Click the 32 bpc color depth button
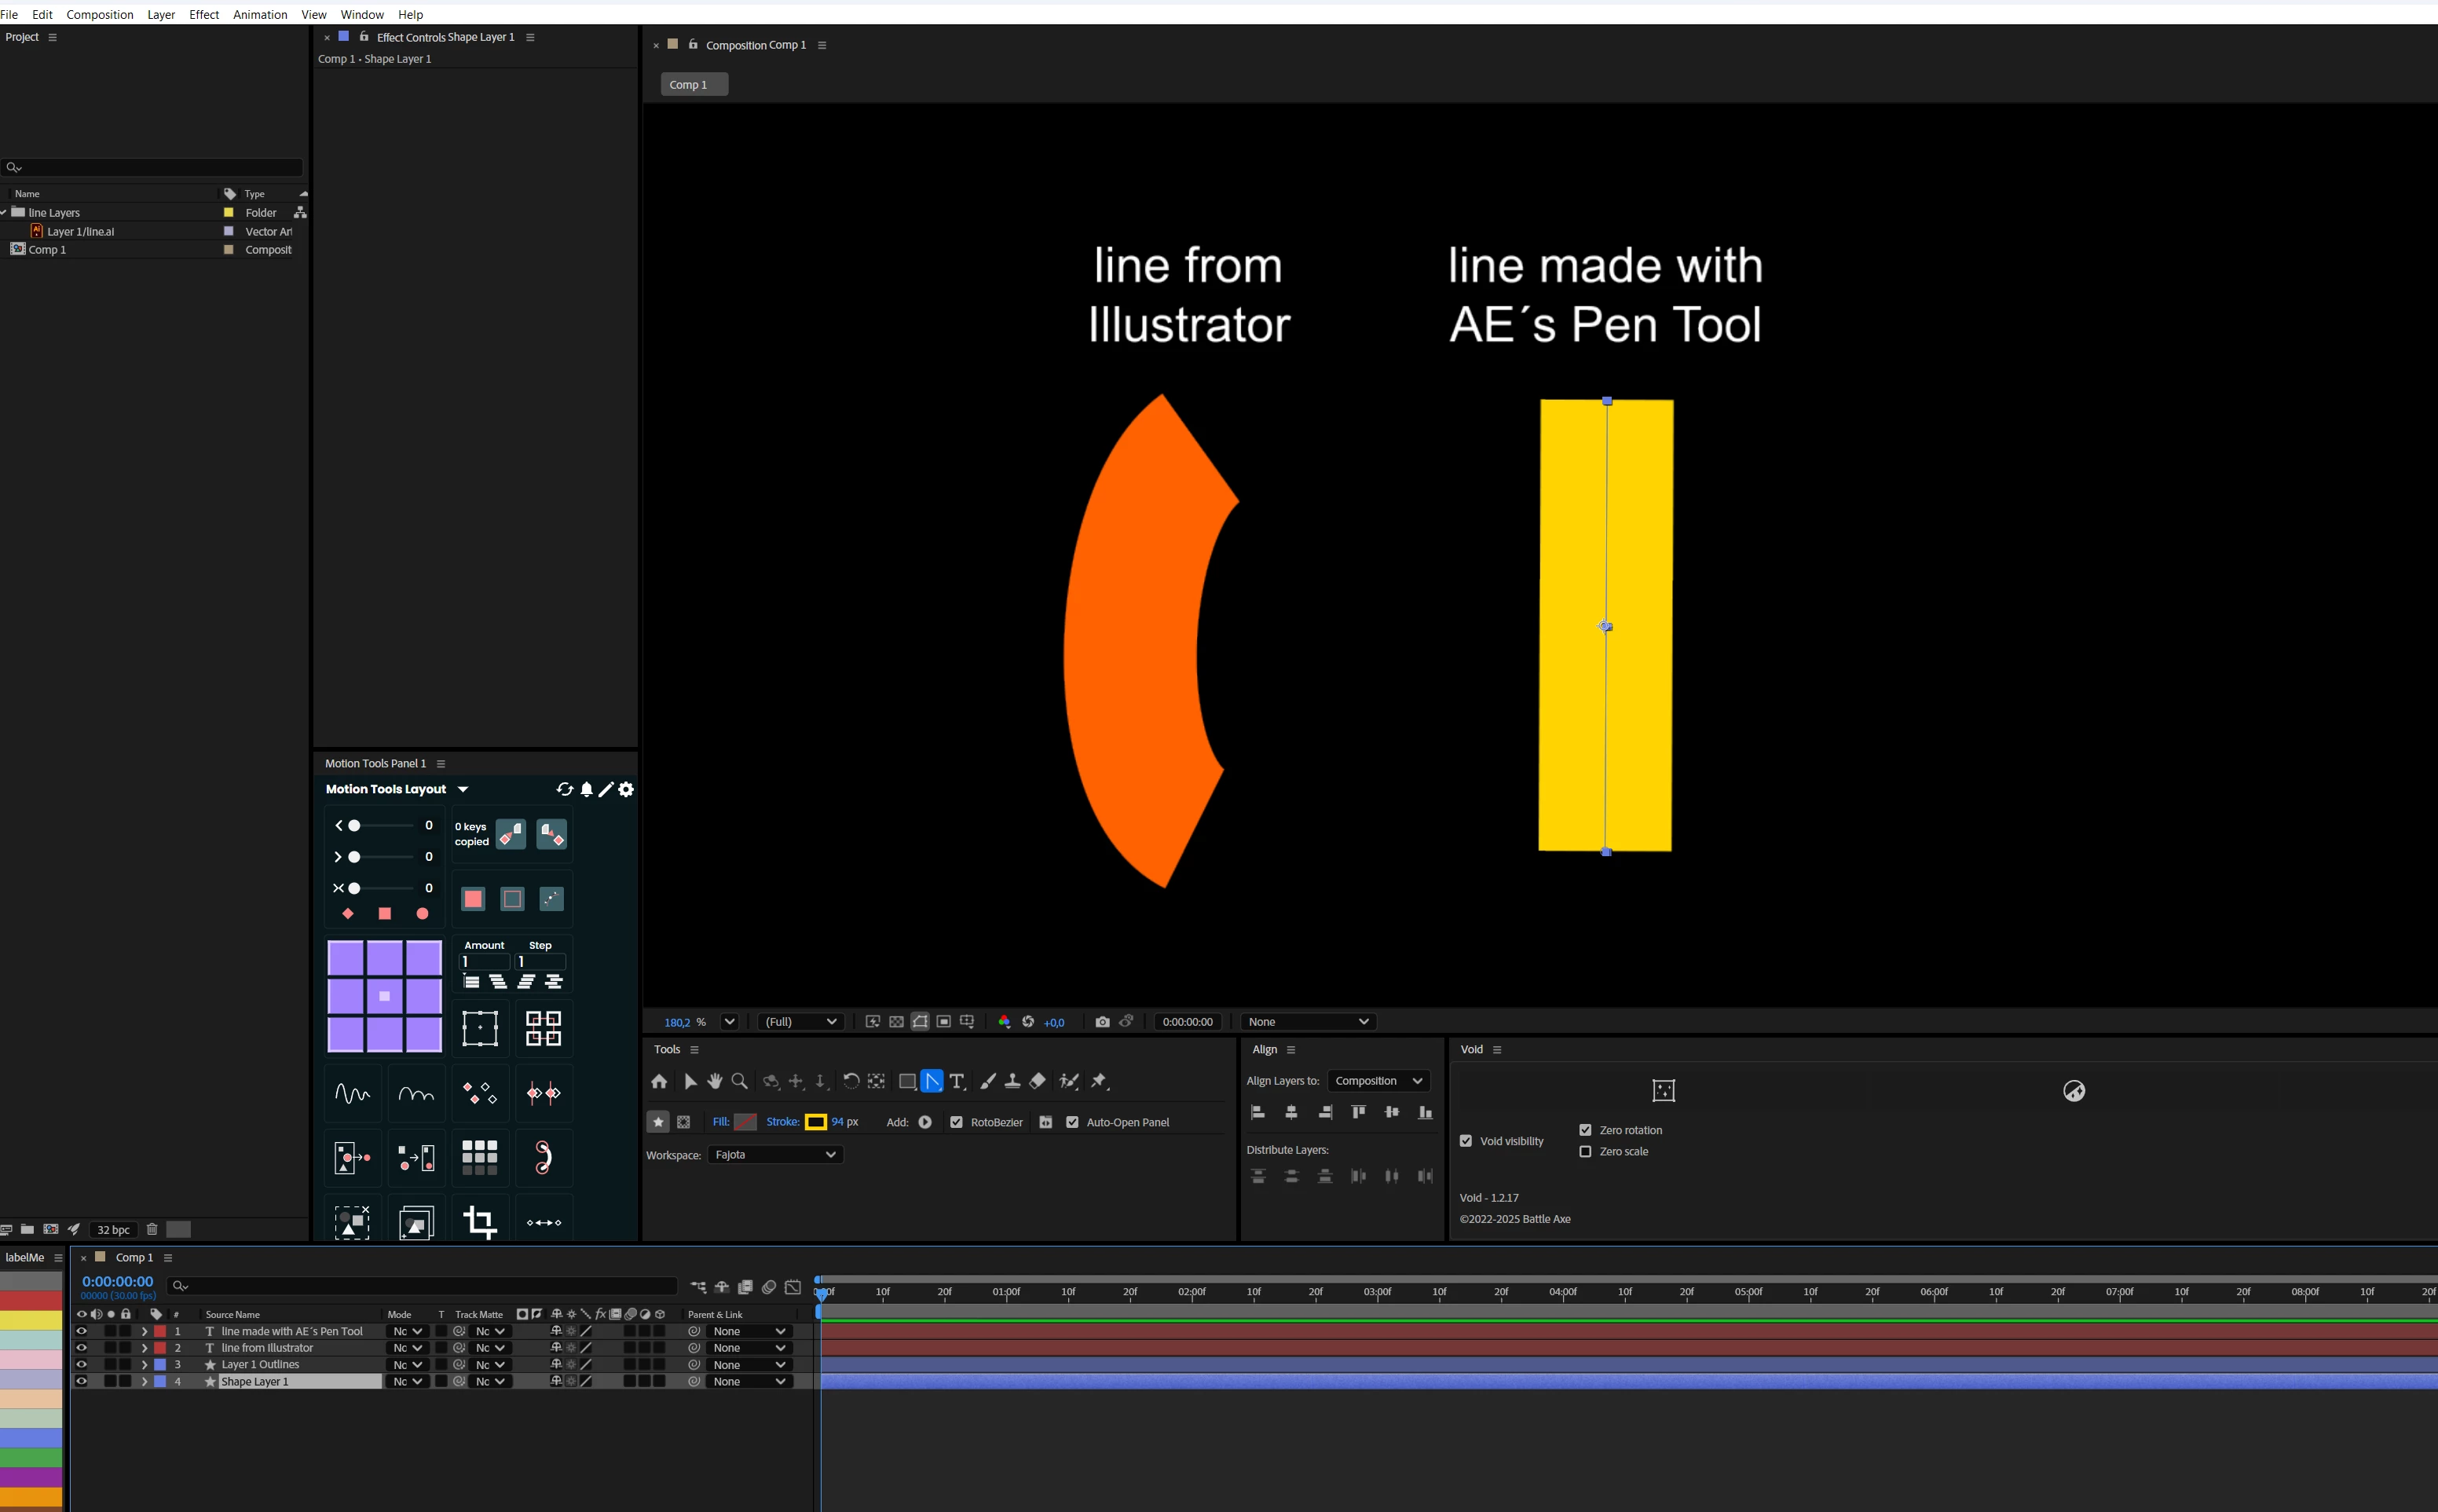 point(113,1230)
